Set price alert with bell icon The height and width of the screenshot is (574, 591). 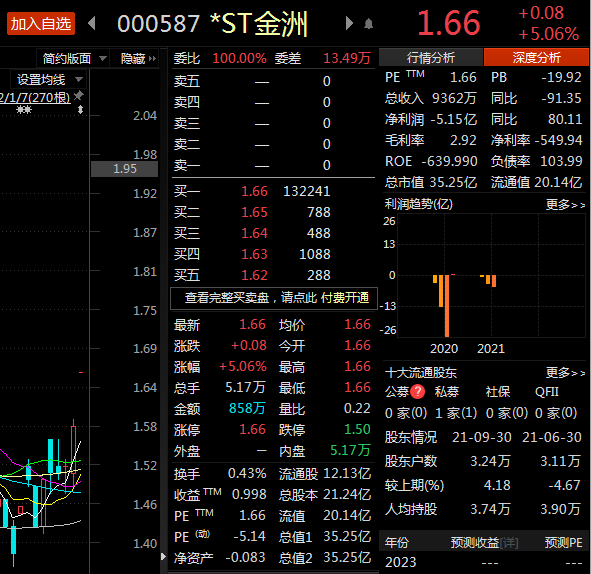[x=369, y=24]
